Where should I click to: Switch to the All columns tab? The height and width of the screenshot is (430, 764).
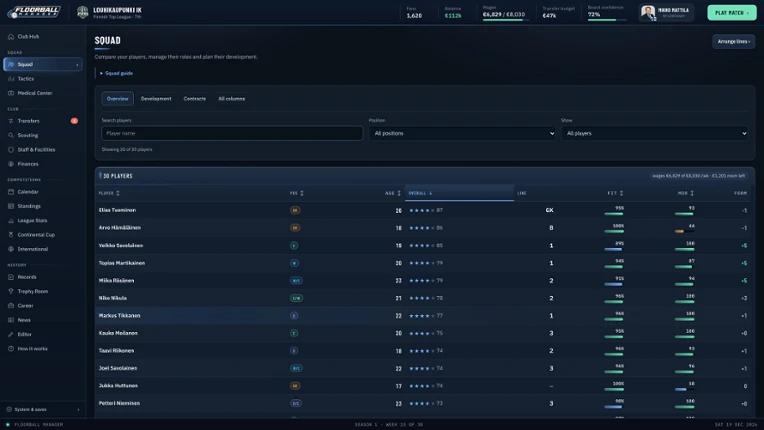click(x=231, y=98)
